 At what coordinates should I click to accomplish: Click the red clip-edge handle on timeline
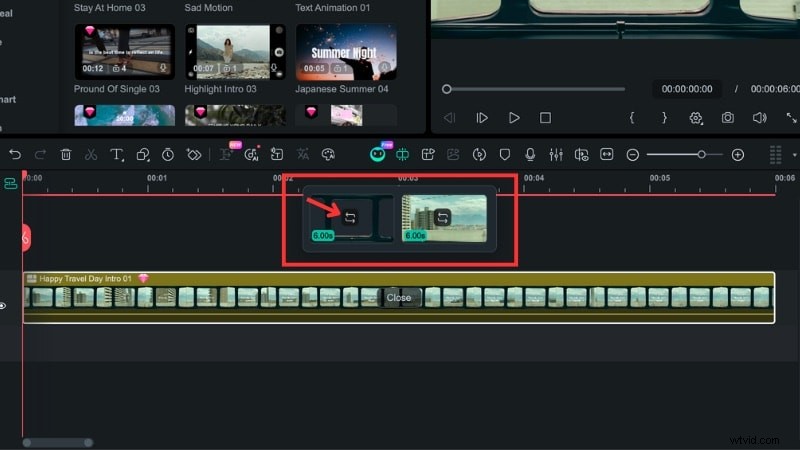click(x=26, y=238)
